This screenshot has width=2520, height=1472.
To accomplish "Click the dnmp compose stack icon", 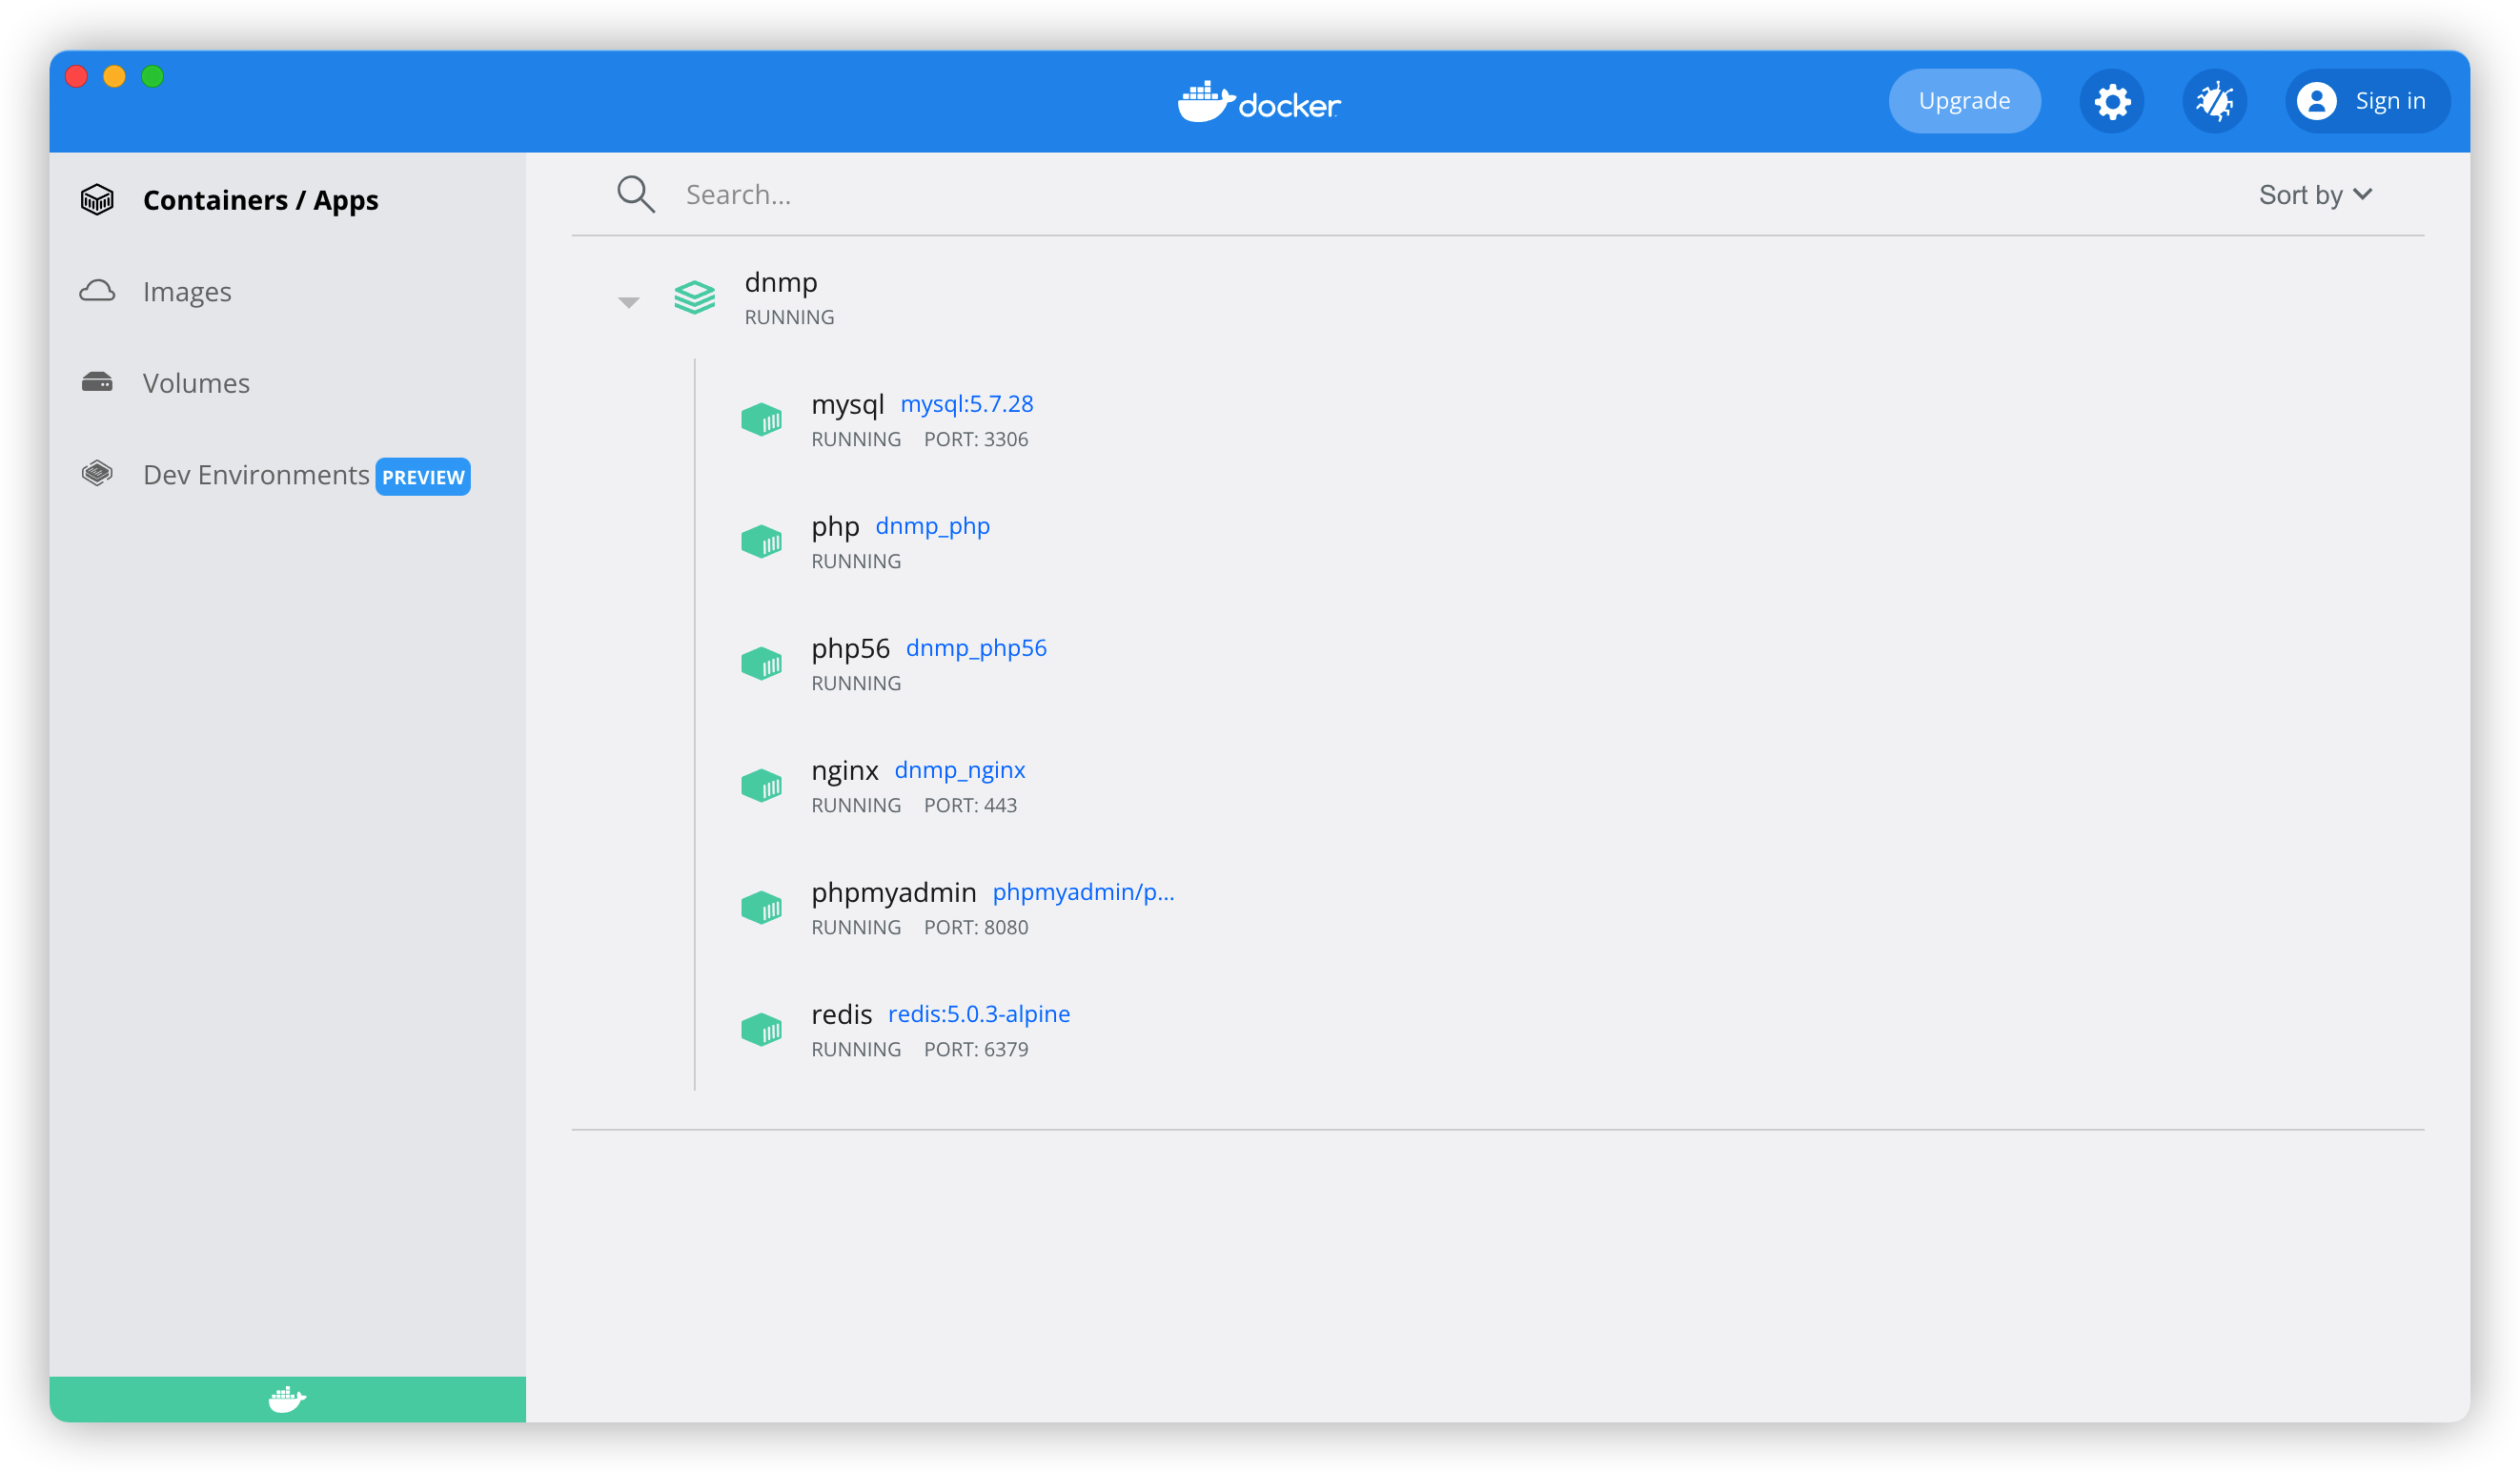I will tap(695, 297).
